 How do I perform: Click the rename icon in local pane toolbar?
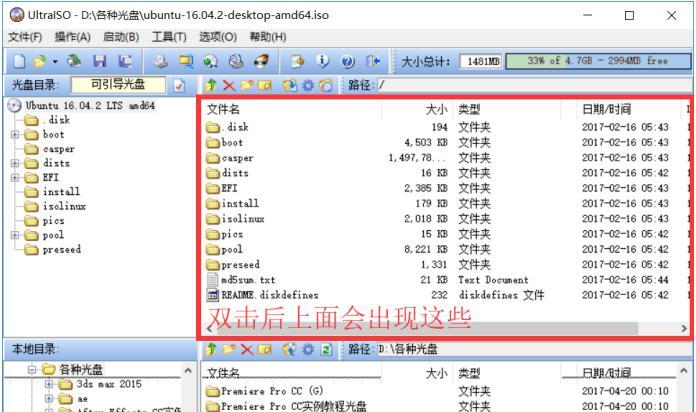265,350
